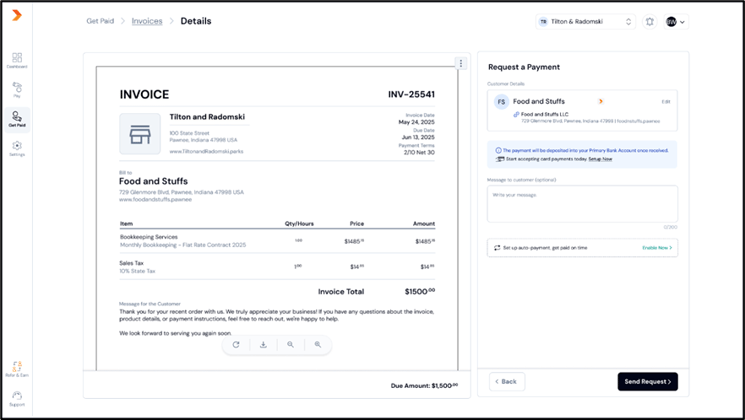Open the three-dot menu on invoice preview

tap(461, 63)
